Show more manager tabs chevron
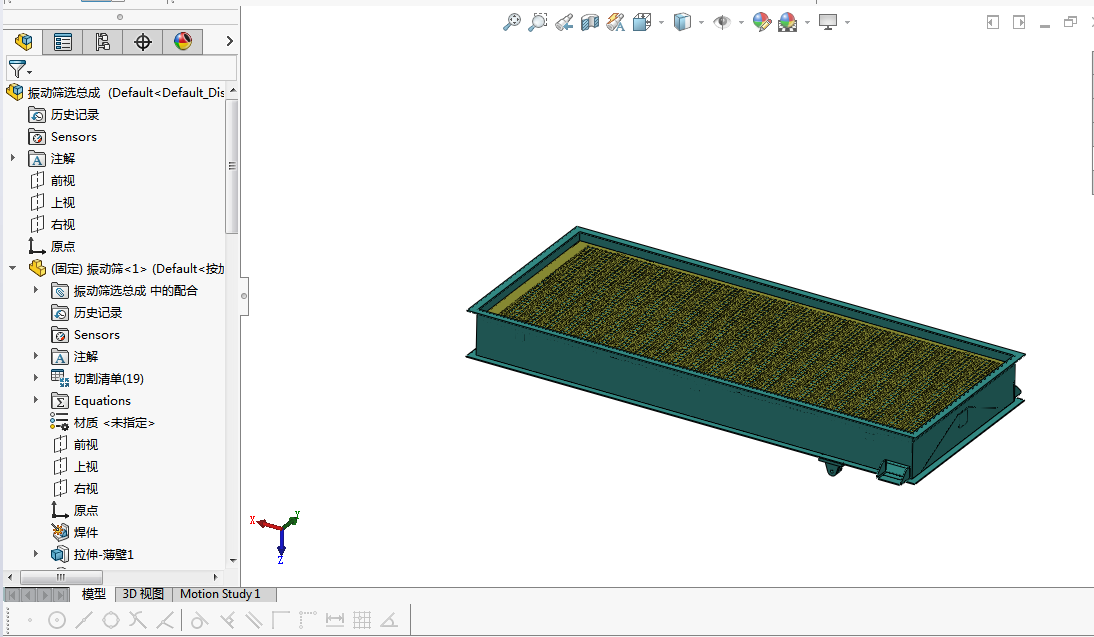 229,42
